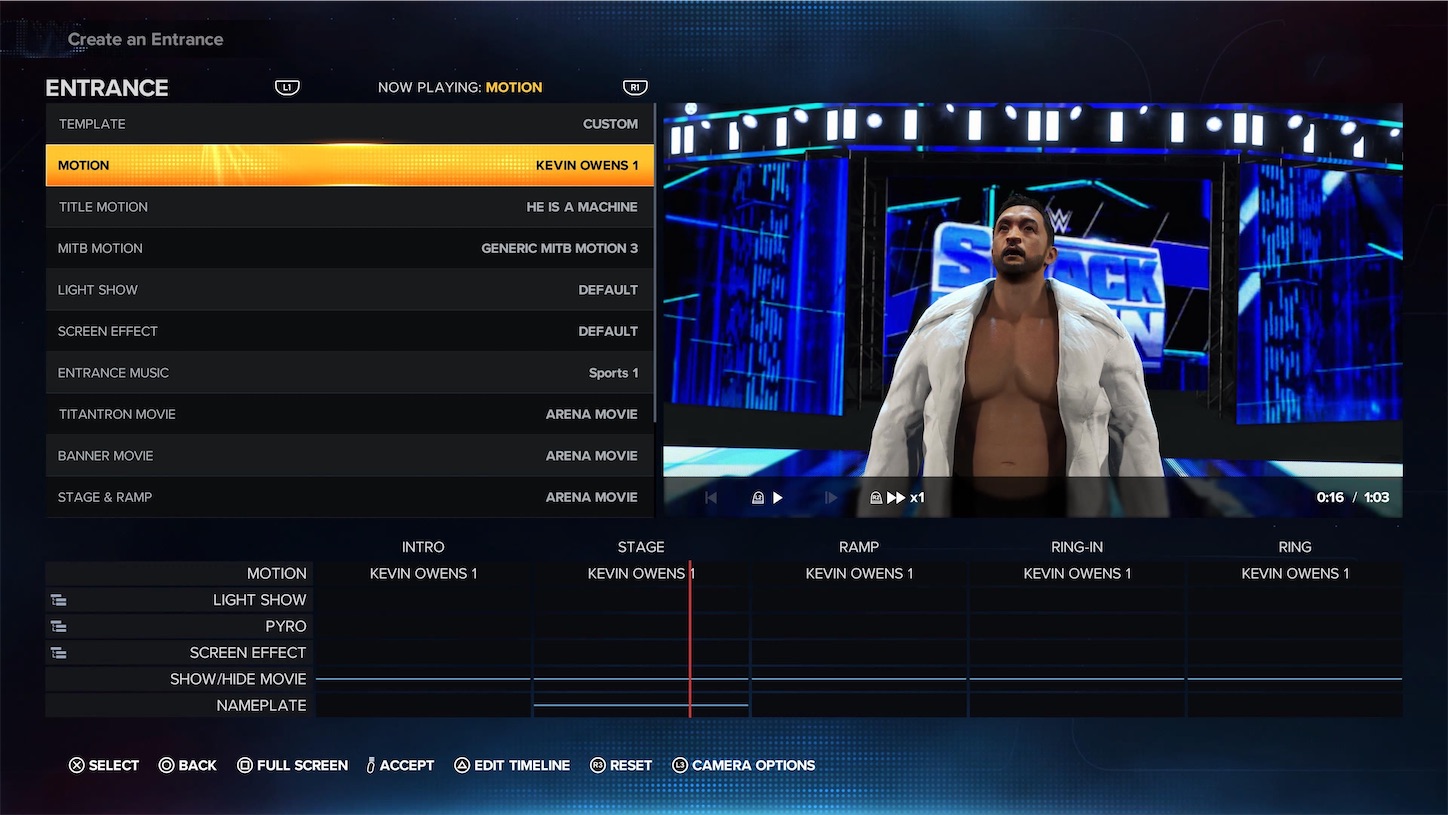Select Kevin Owens 1 motion under Intro

[424, 574]
